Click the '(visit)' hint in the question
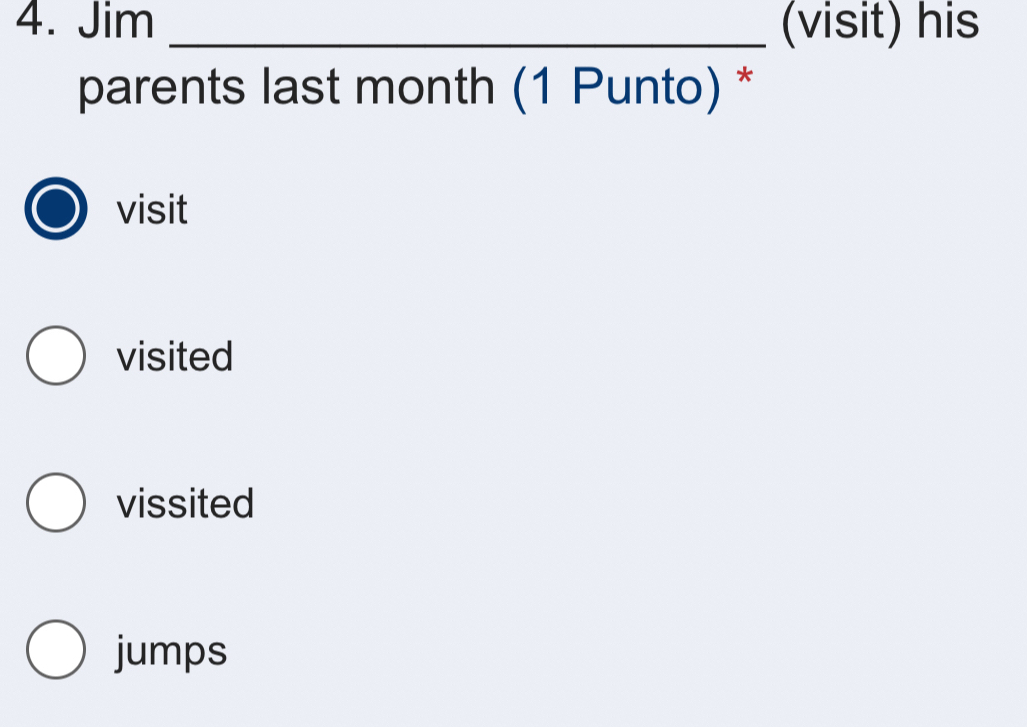1027x727 pixels. 841,21
